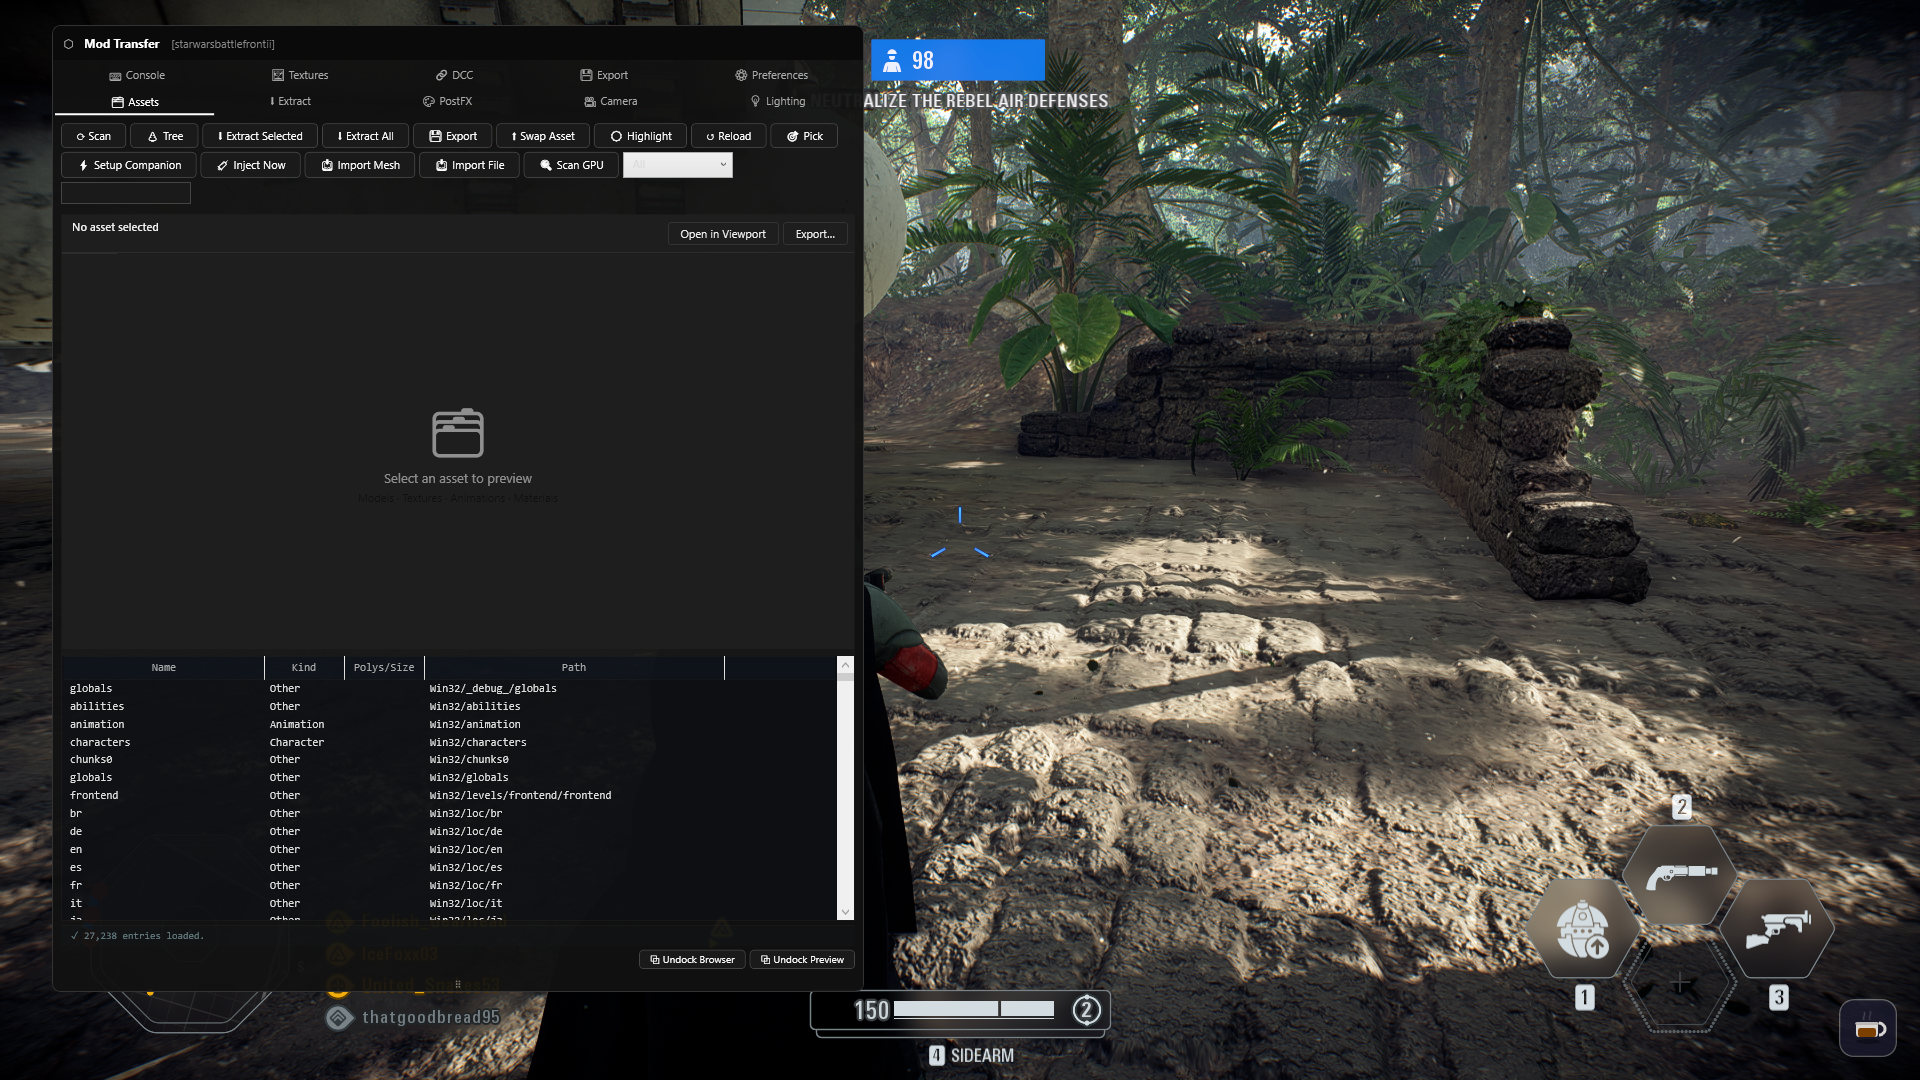Start a Scan GPU pass
Viewport: 1920px width, 1080px height.
tap(570, 165)
